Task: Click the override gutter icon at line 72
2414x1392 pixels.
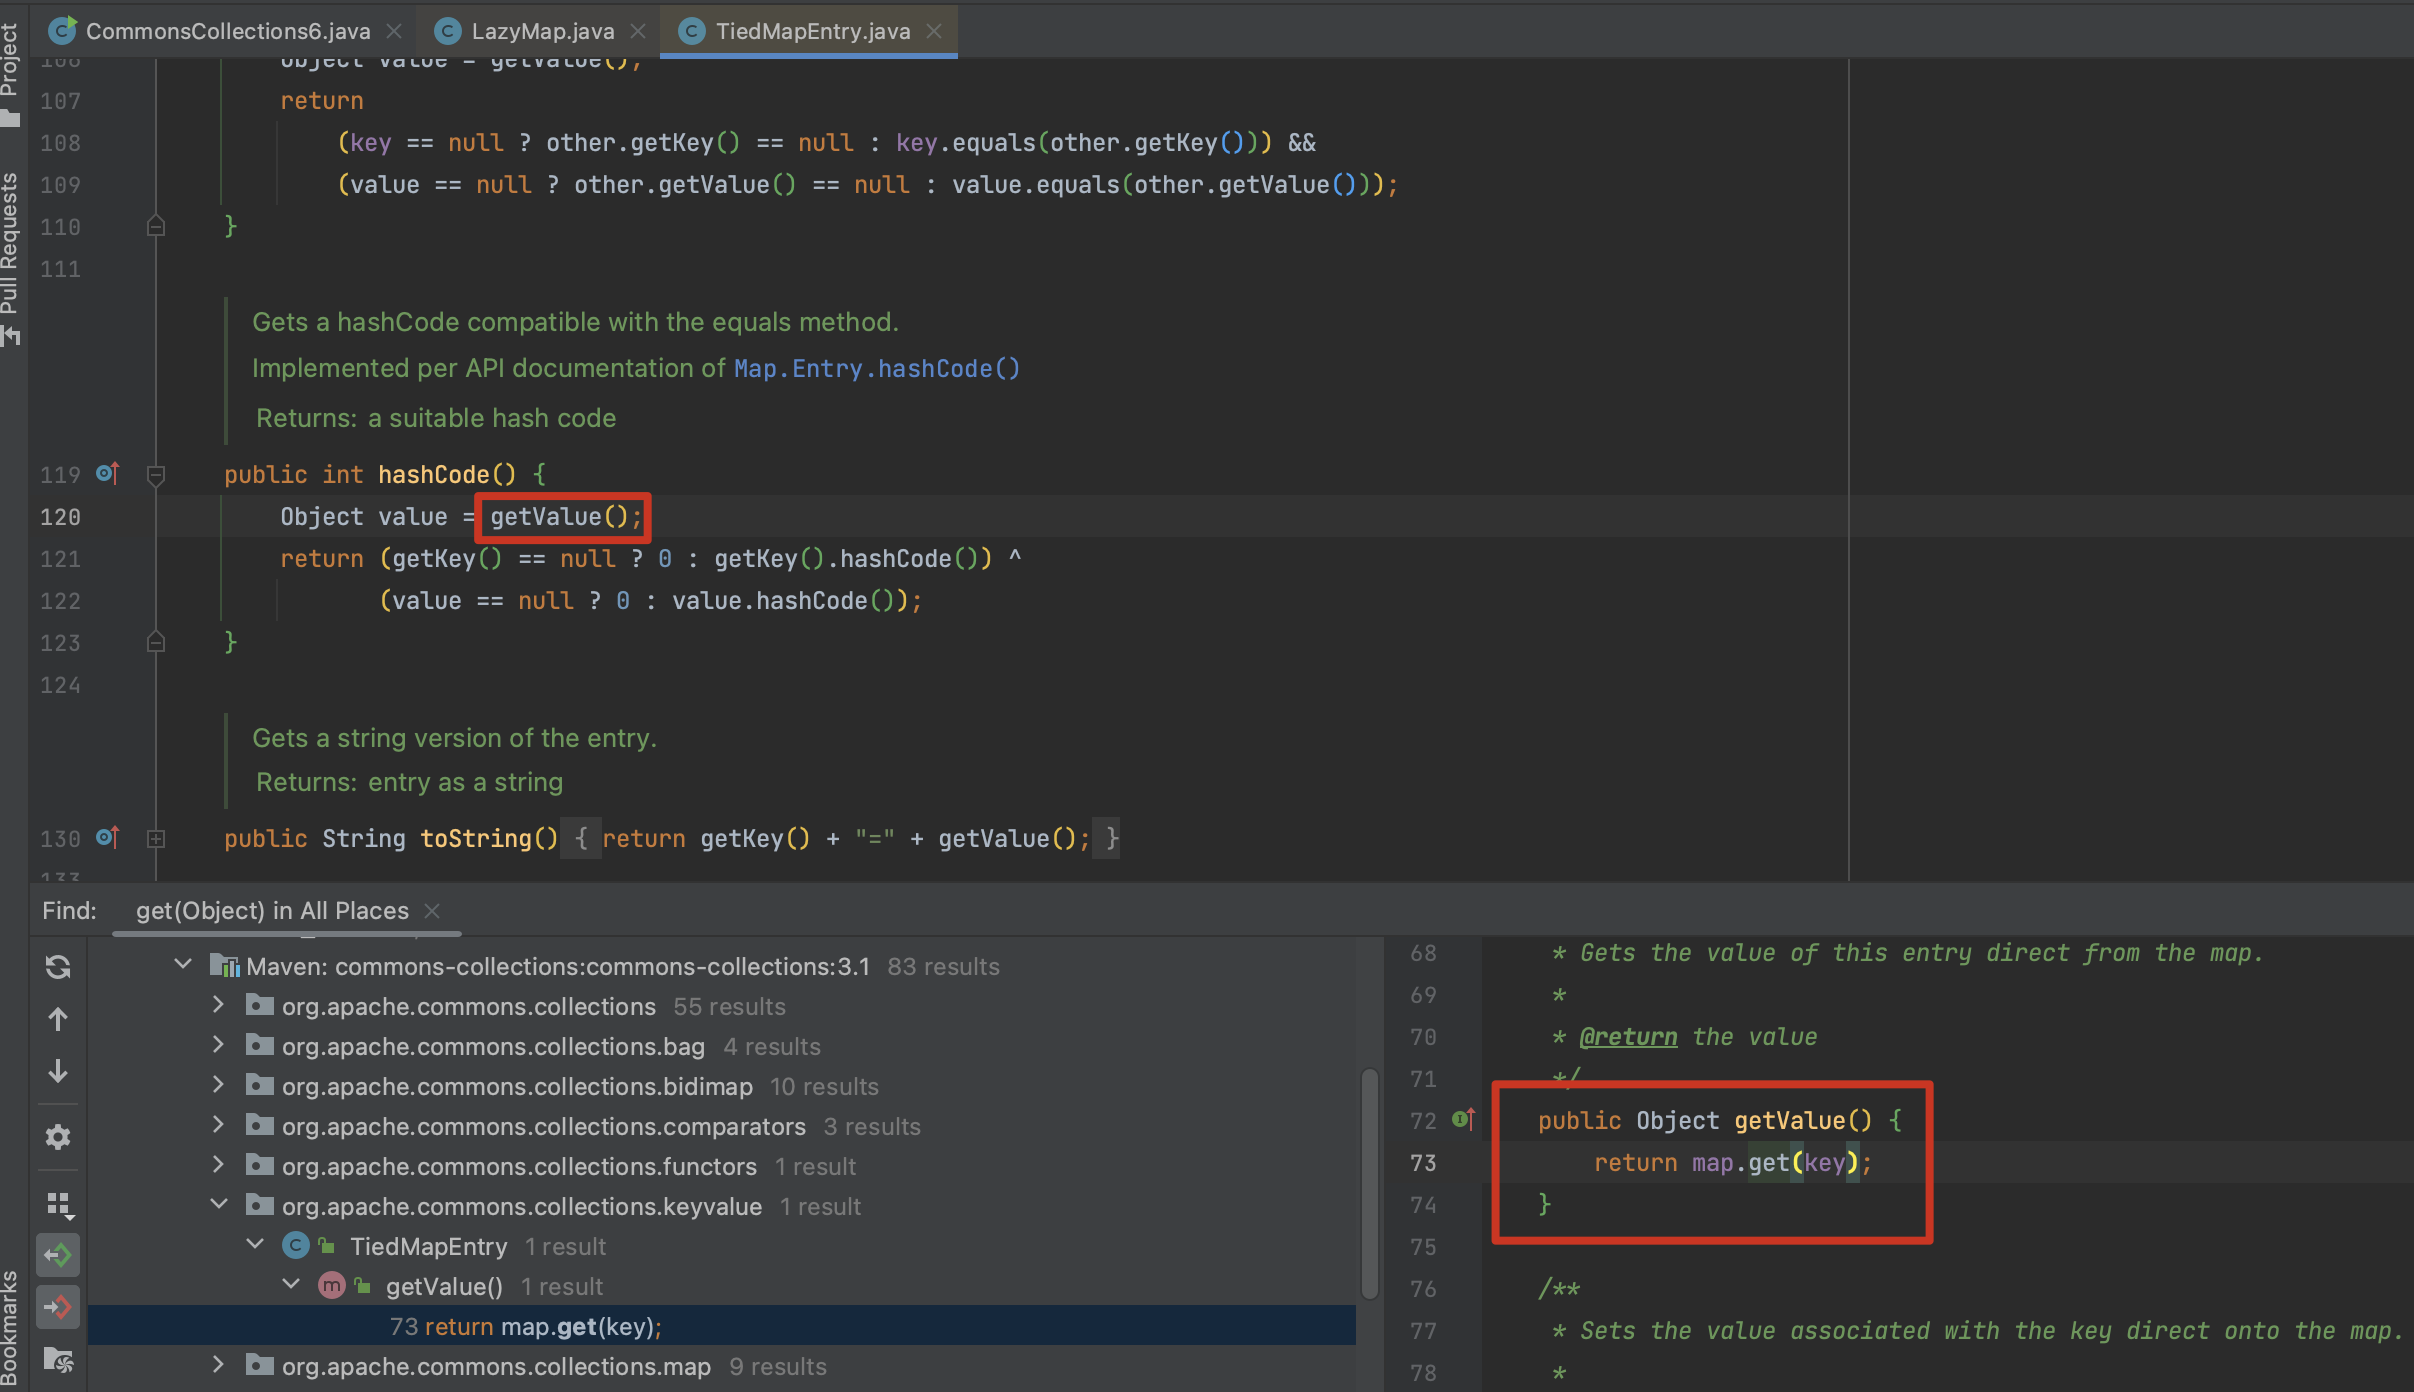Action: 1464,1119
